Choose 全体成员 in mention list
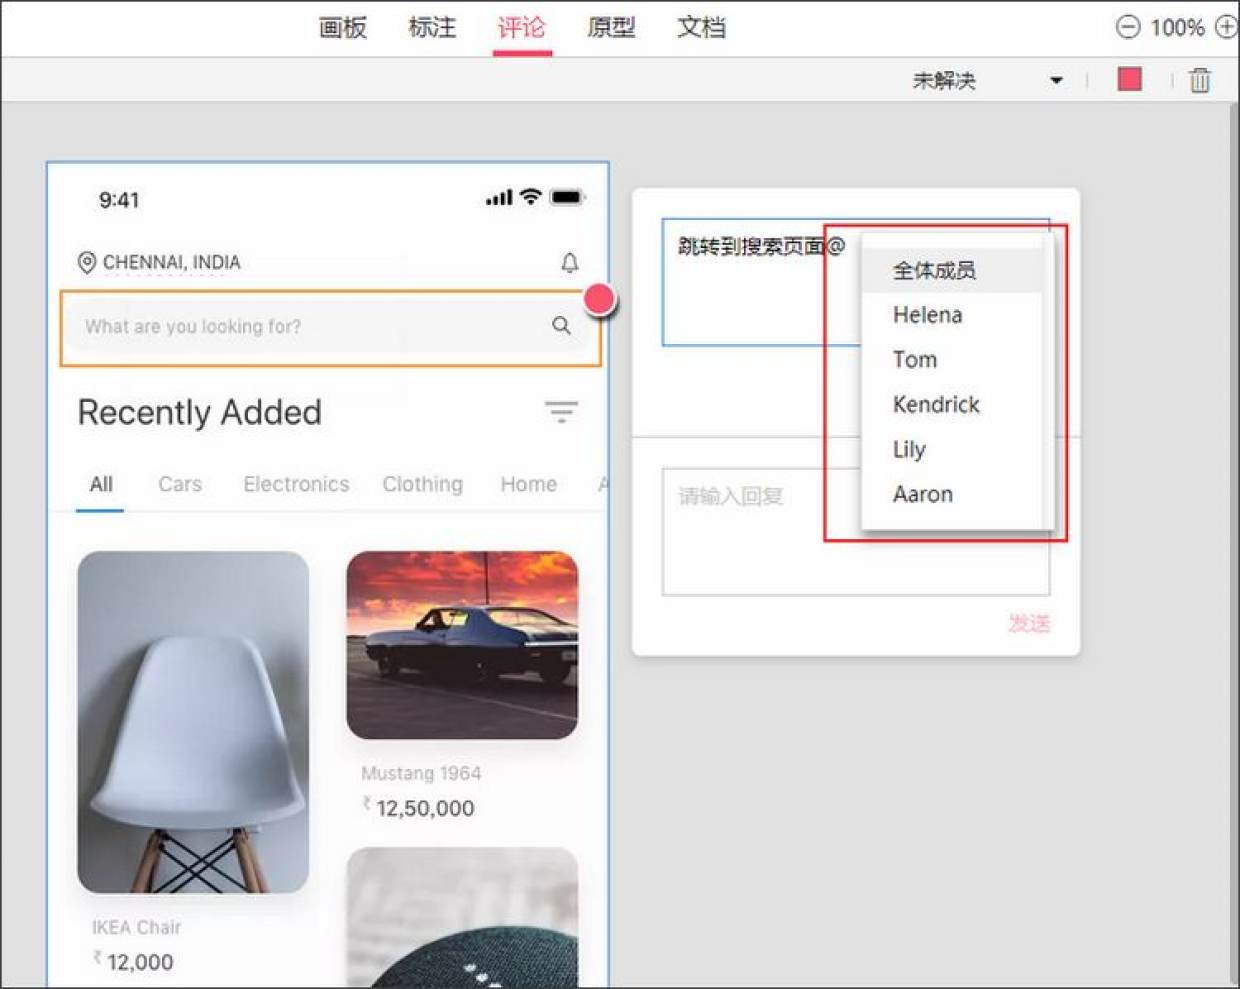 click(952, 270)
